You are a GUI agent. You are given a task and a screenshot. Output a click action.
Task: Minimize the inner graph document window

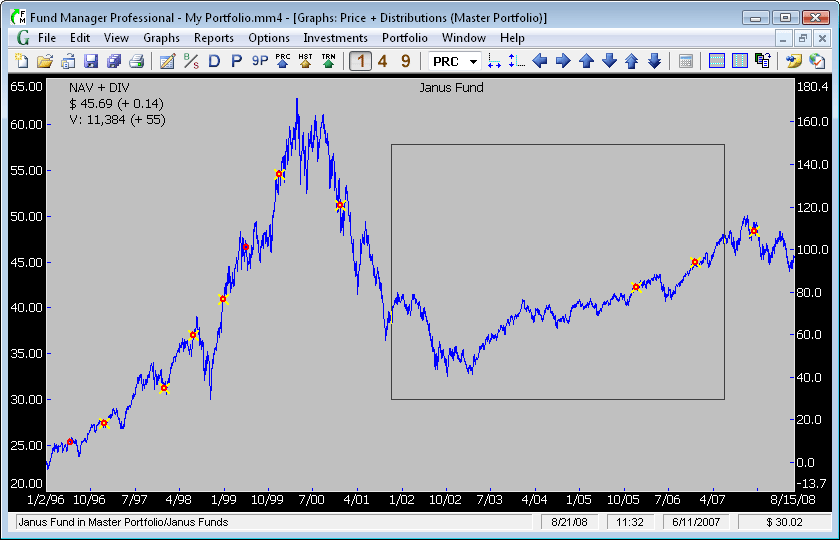[x=783, y=38]
